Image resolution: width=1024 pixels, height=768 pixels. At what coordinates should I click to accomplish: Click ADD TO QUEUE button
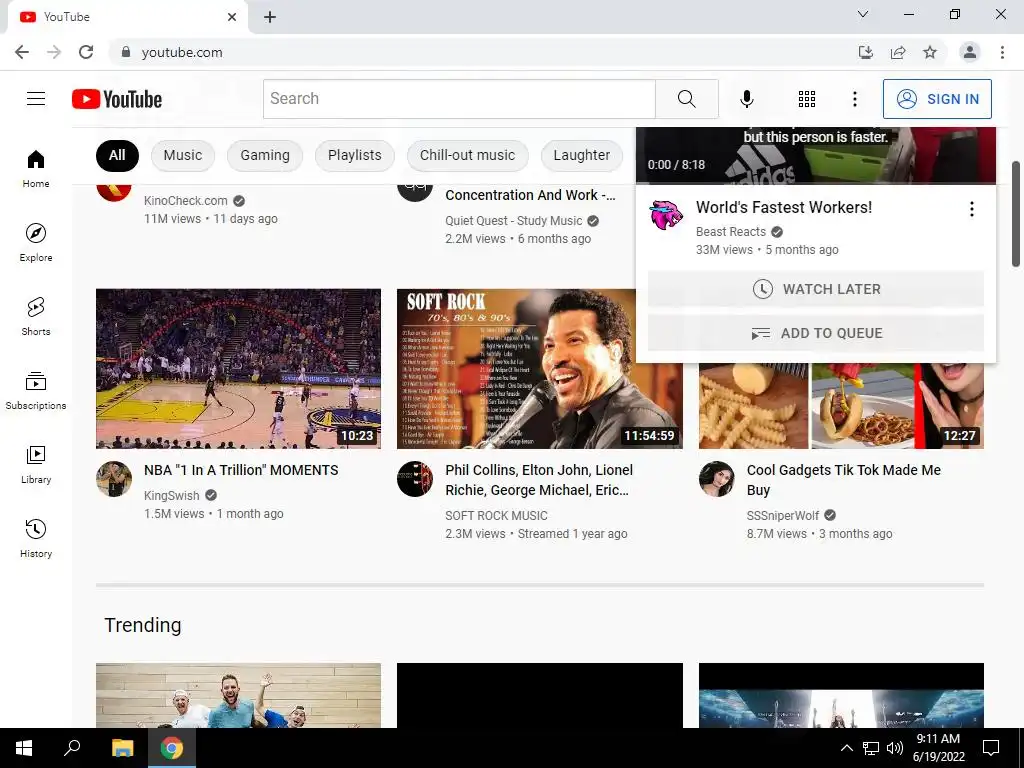816,333
